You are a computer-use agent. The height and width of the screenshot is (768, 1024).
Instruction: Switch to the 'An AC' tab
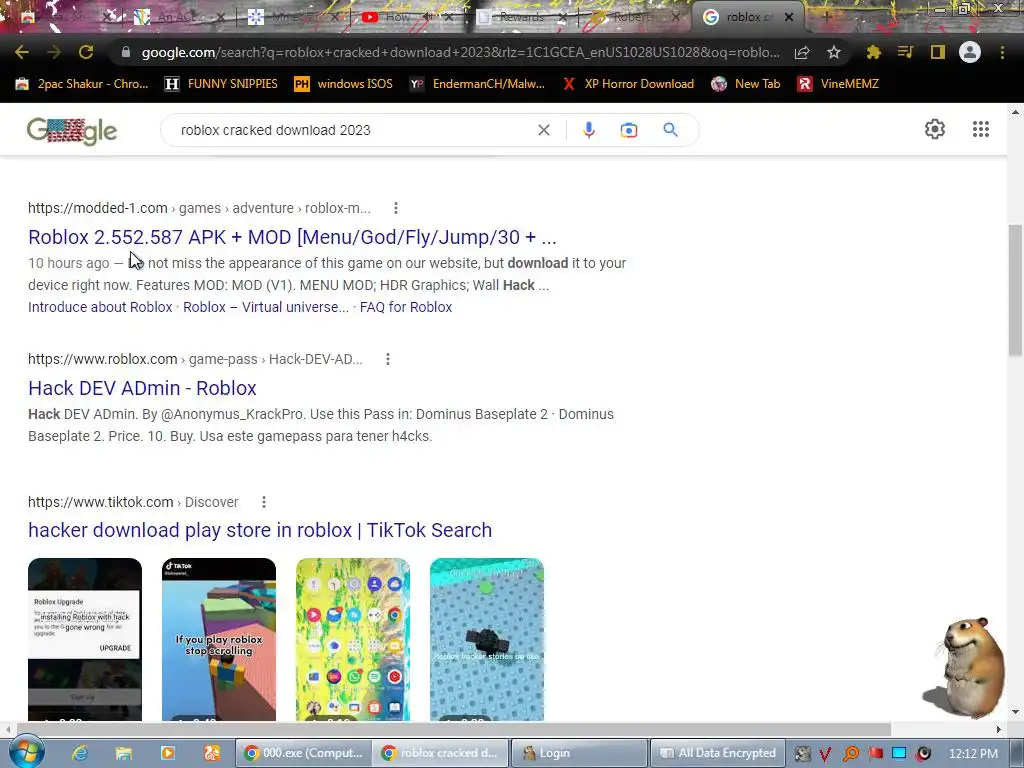coord(176,17)
